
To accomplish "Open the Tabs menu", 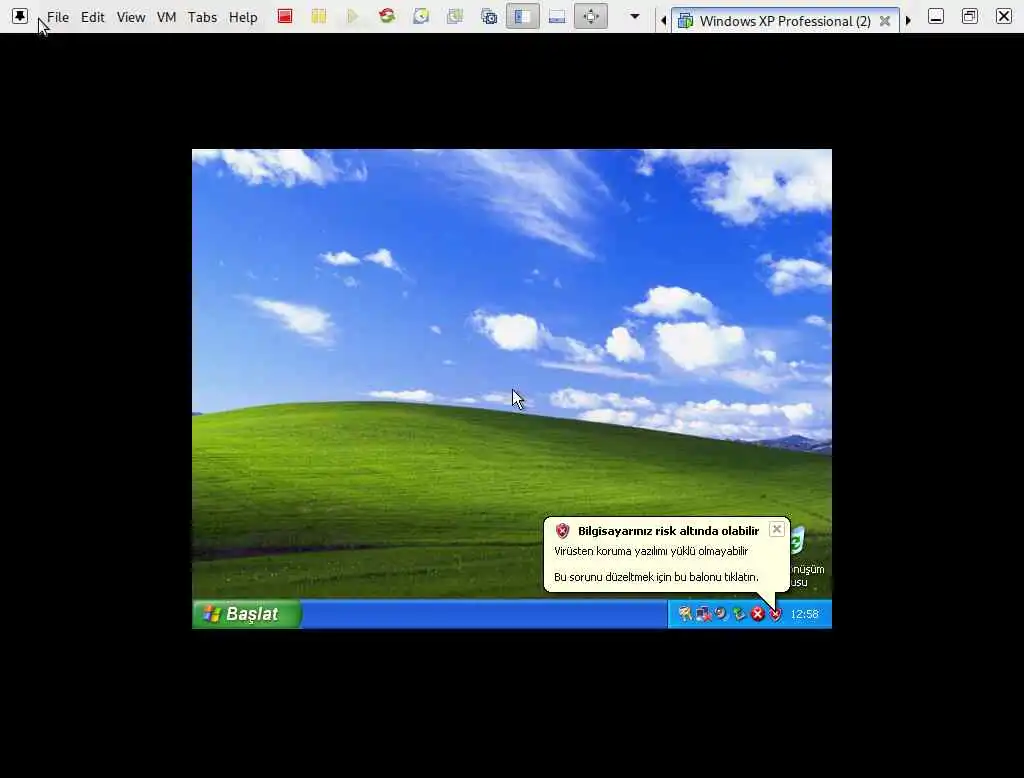I will (x=202, y=18).
